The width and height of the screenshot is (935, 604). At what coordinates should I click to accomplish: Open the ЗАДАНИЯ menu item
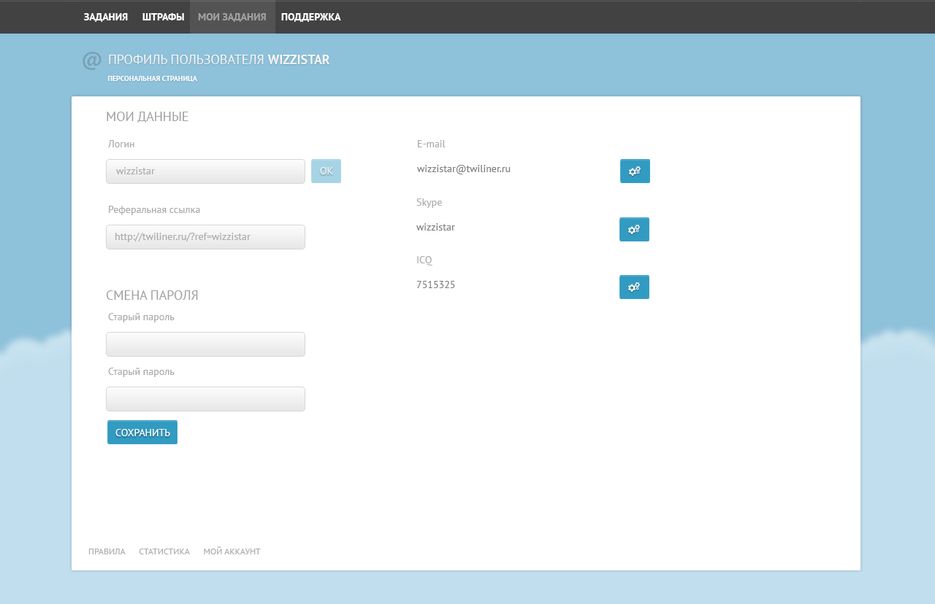[x=105, y=17]
